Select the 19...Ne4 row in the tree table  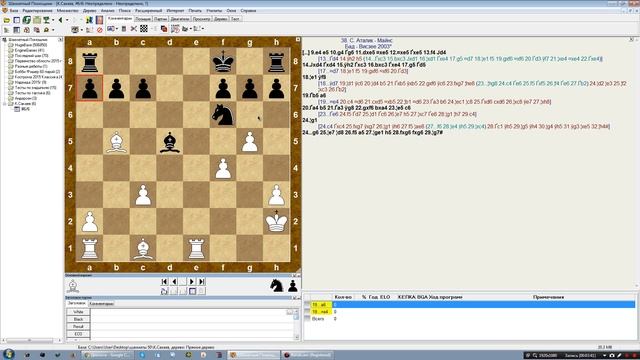pos(469,311)
